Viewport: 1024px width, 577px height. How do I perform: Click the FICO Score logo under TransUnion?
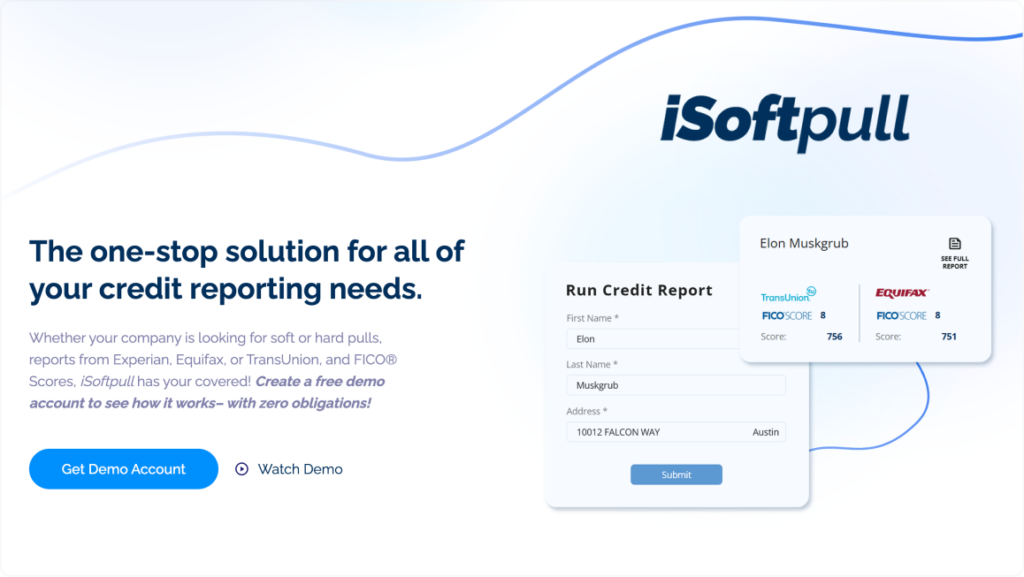click(787, 316)
